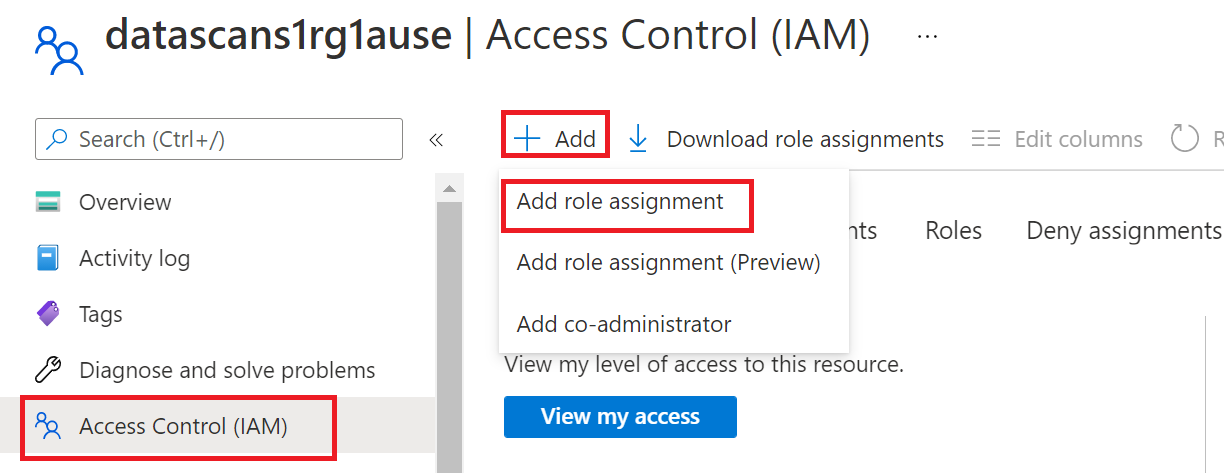Collapse the sidebar with double chevron

point(436,139)
